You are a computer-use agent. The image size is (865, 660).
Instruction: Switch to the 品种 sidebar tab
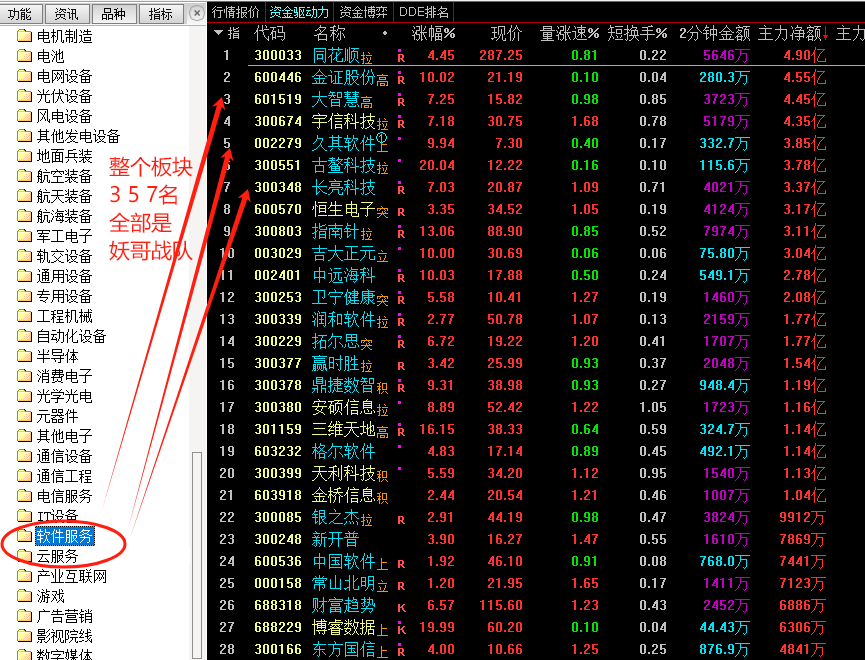114,14
